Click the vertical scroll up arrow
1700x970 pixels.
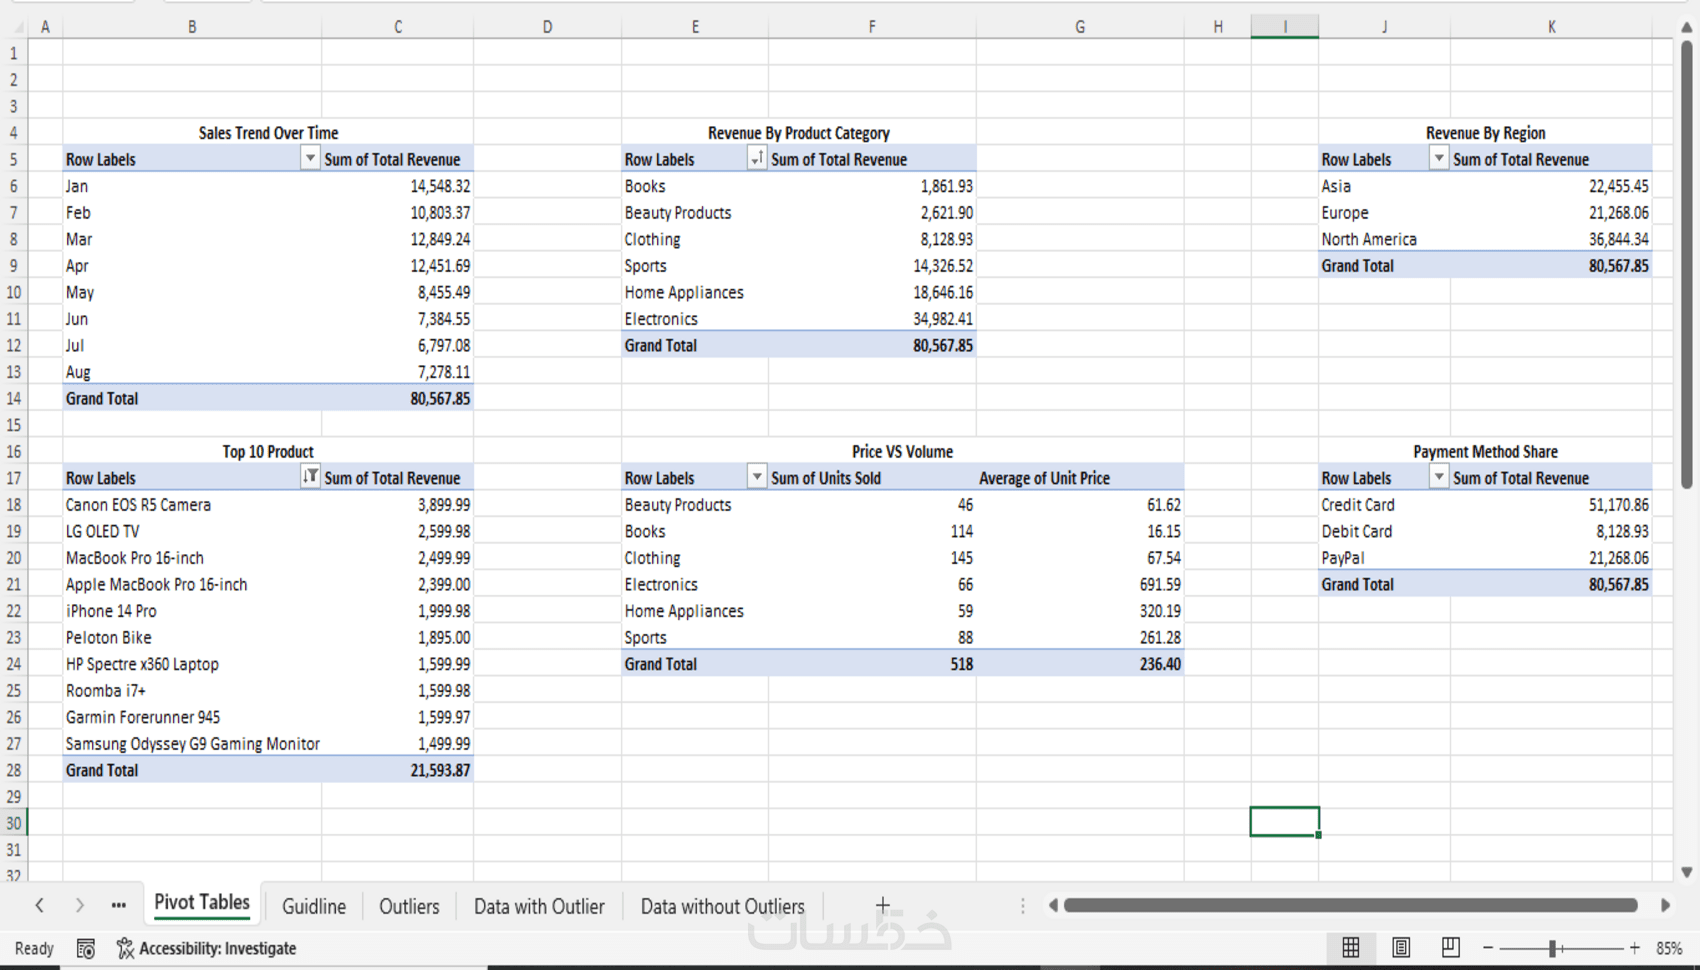coord(1687,28)
